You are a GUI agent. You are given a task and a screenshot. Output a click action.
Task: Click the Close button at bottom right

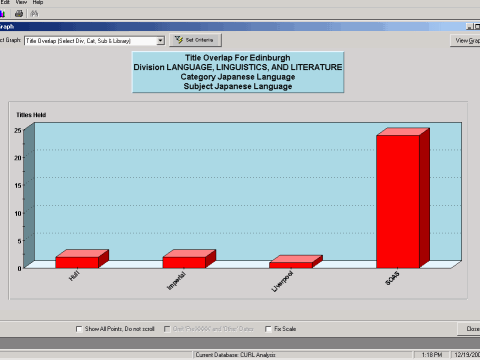(x=469, y=329)
